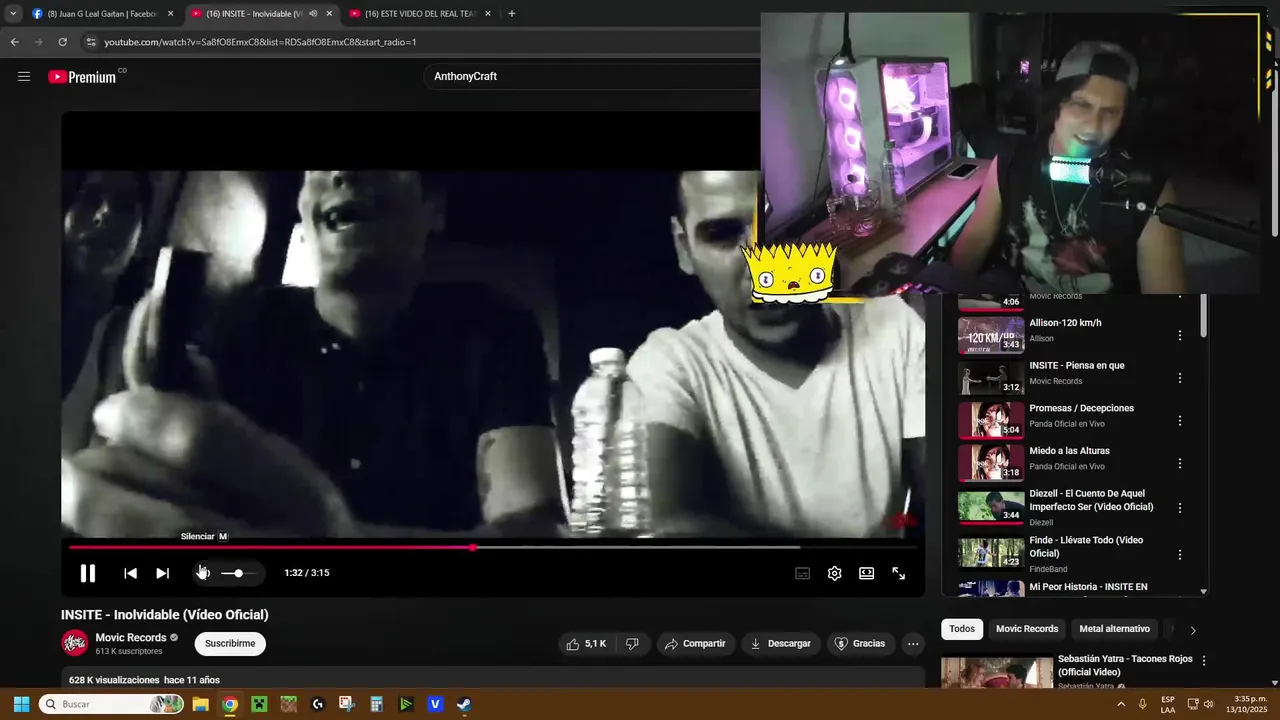Open Minecraft creeper icon in taskbar
1280x720 pixels.
tap(259, 704)
